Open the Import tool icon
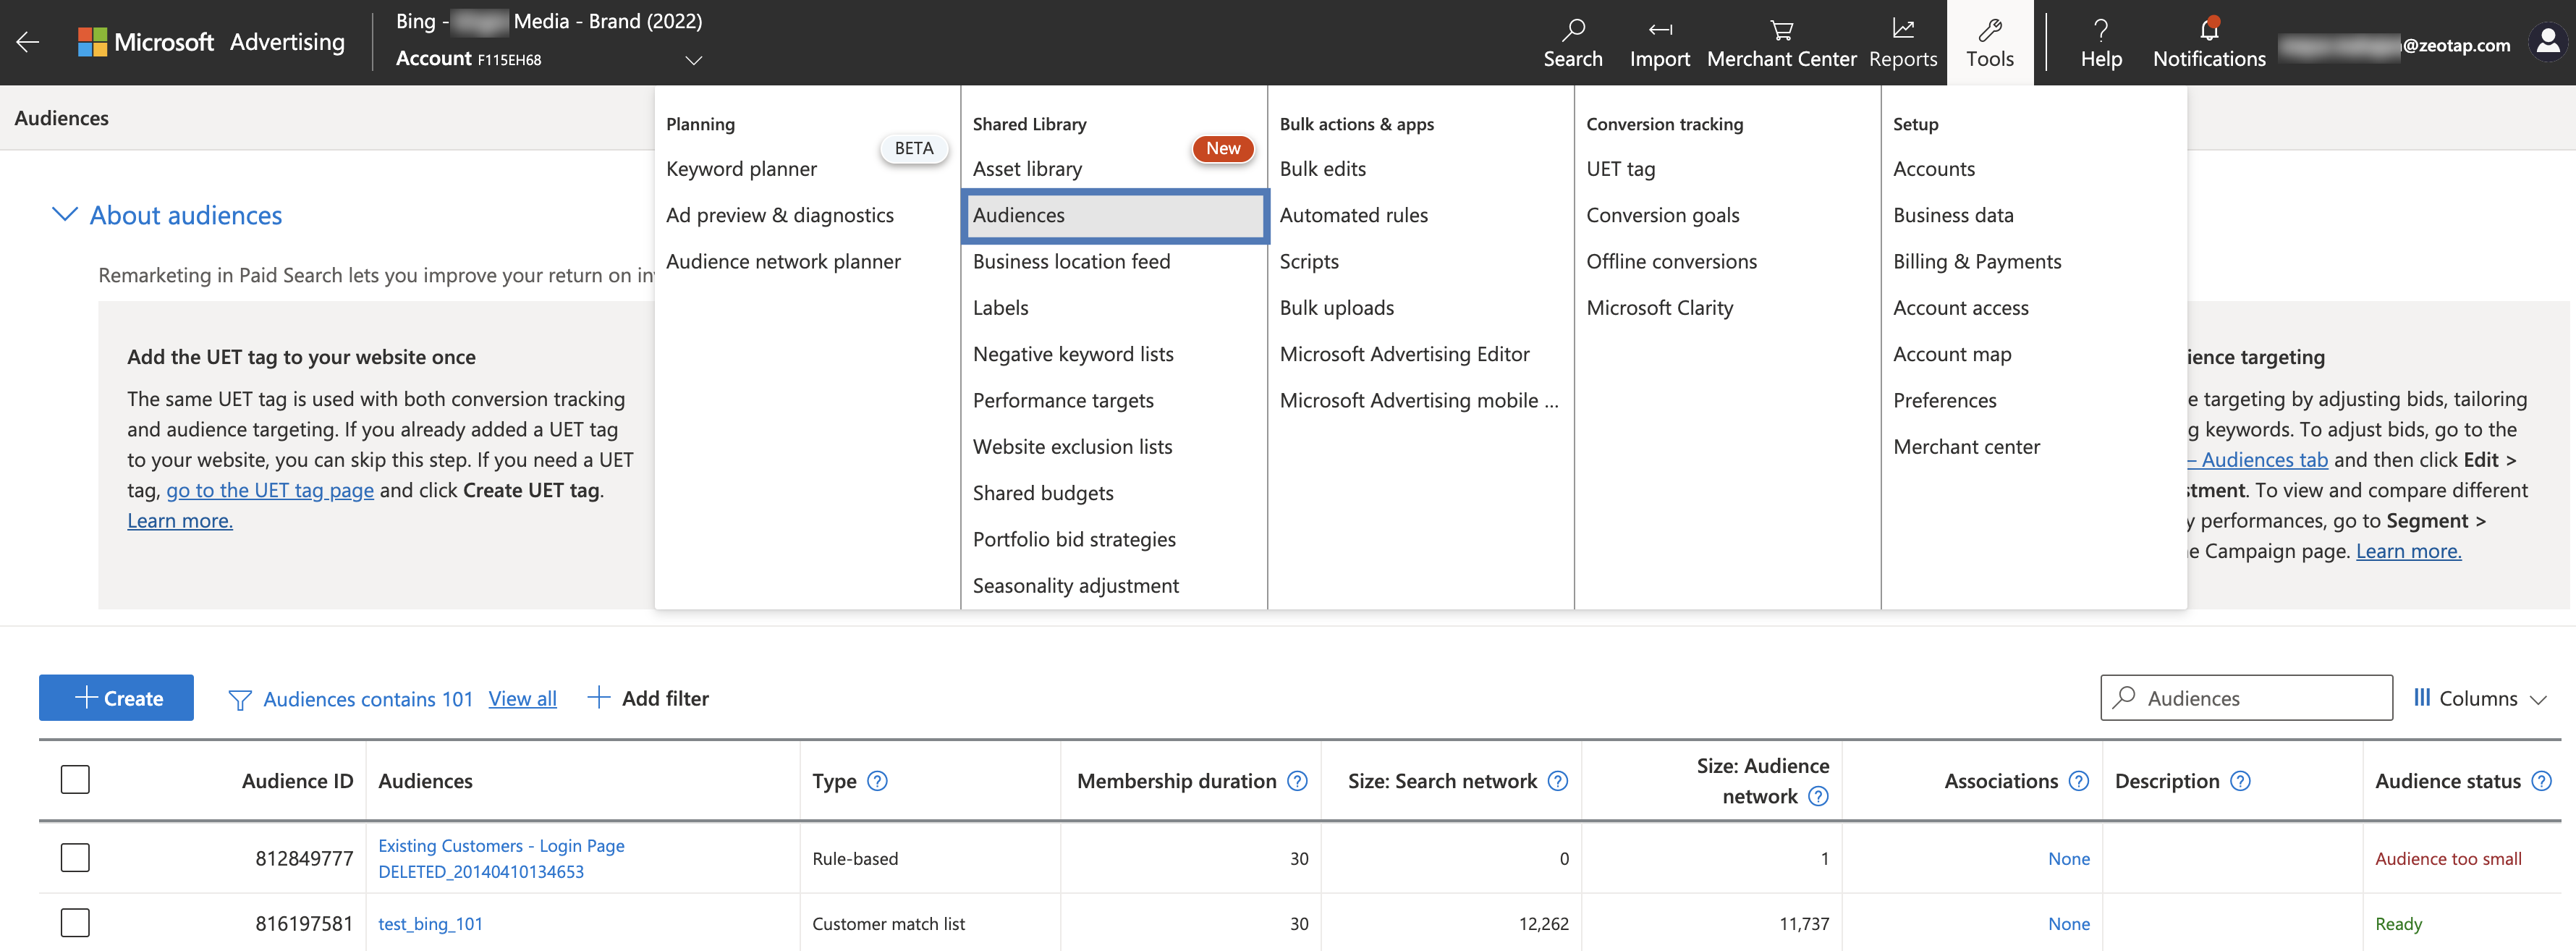 1659,43
